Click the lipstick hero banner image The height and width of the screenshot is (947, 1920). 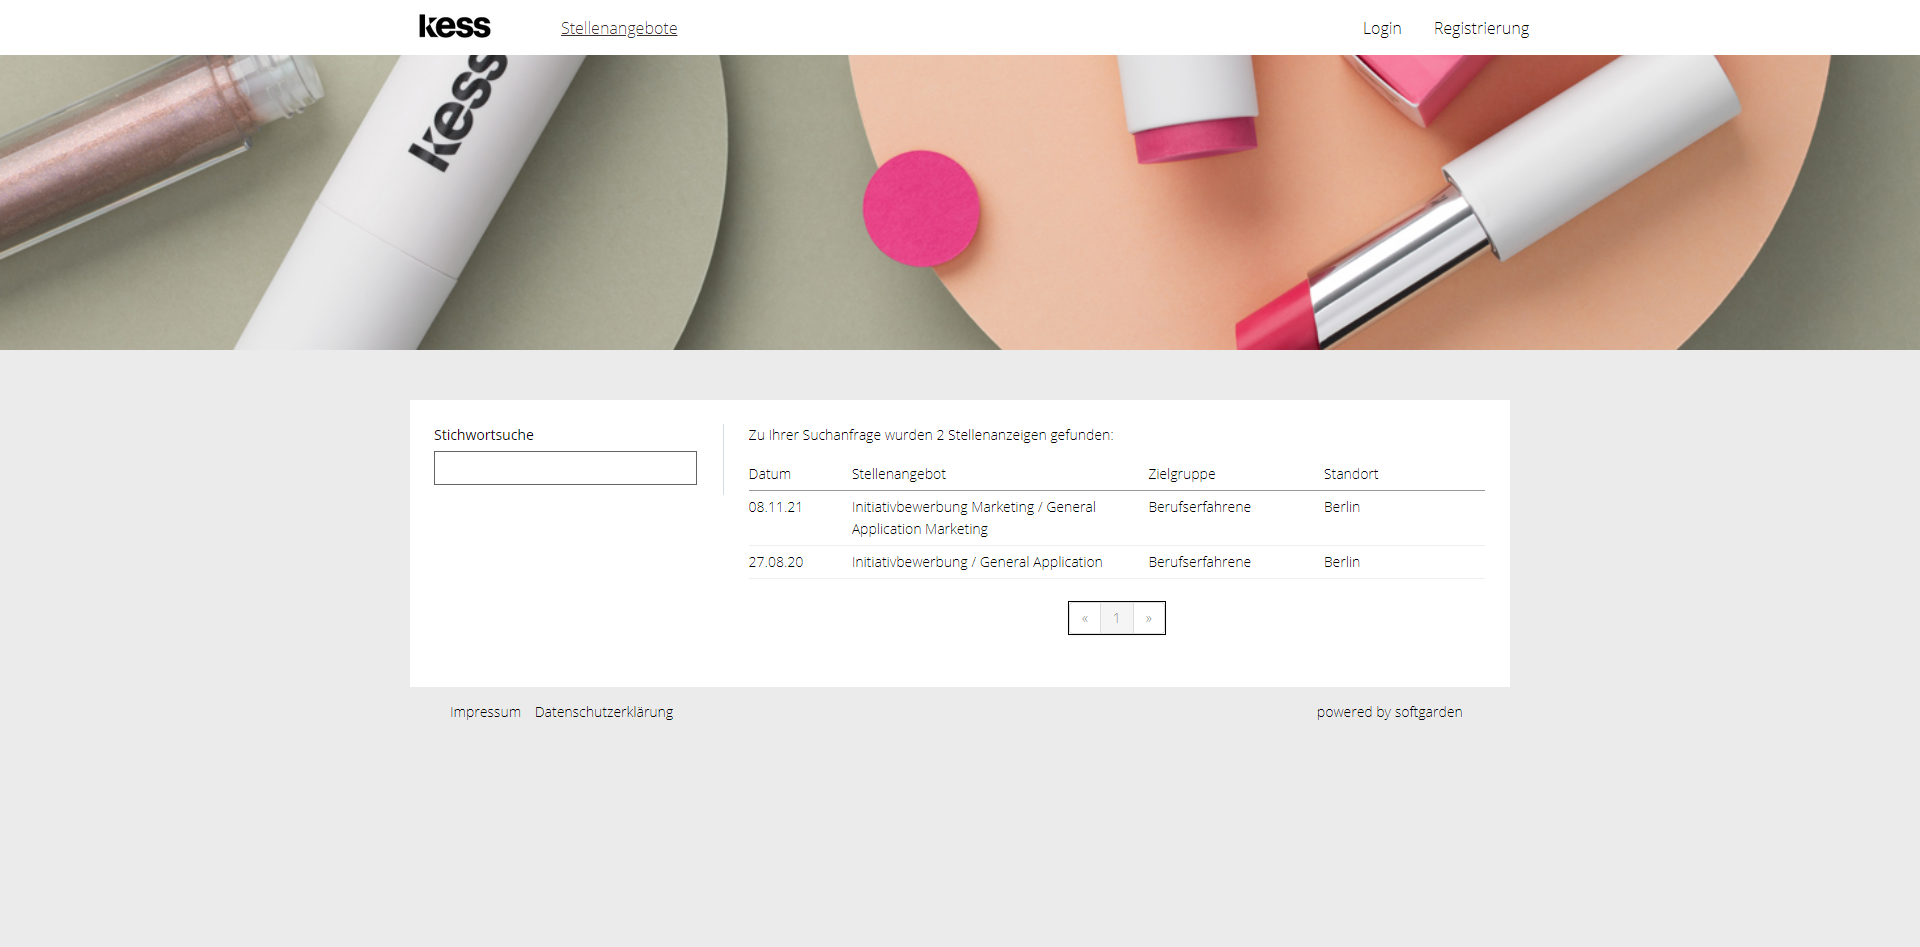click(x=960, y=202)
